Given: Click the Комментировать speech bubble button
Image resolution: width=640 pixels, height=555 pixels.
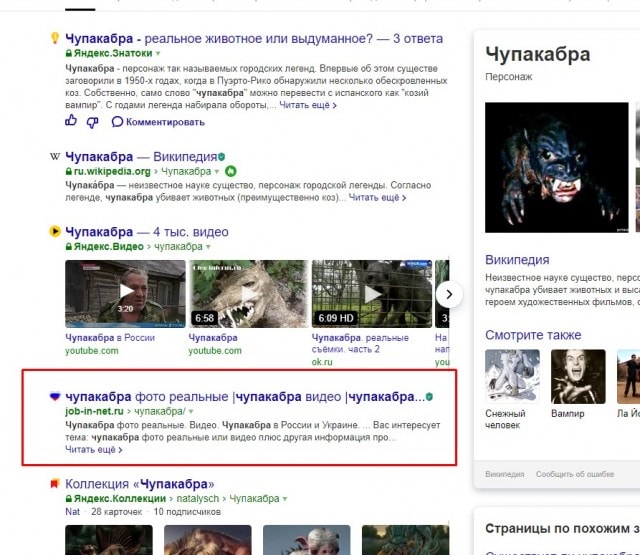Looking at the screenshot, I should point(158,122).
